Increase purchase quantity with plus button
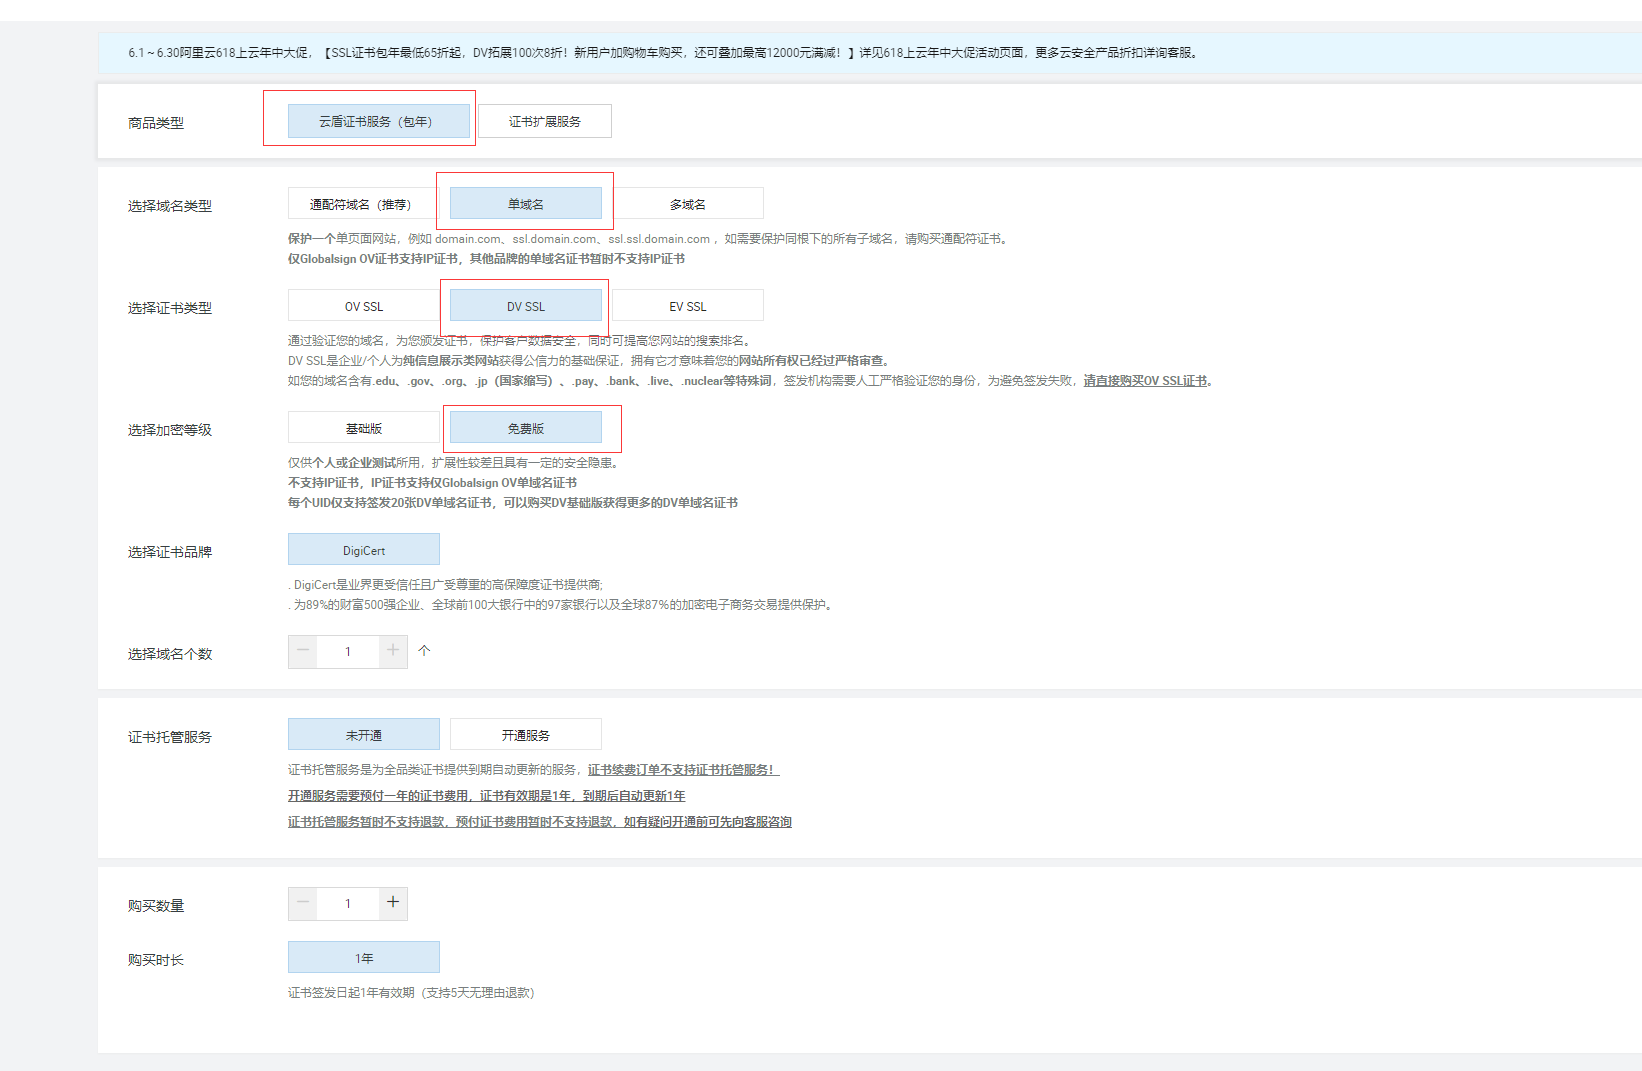The height and width of the screenshot is (1071, 1642). [392, 903]
